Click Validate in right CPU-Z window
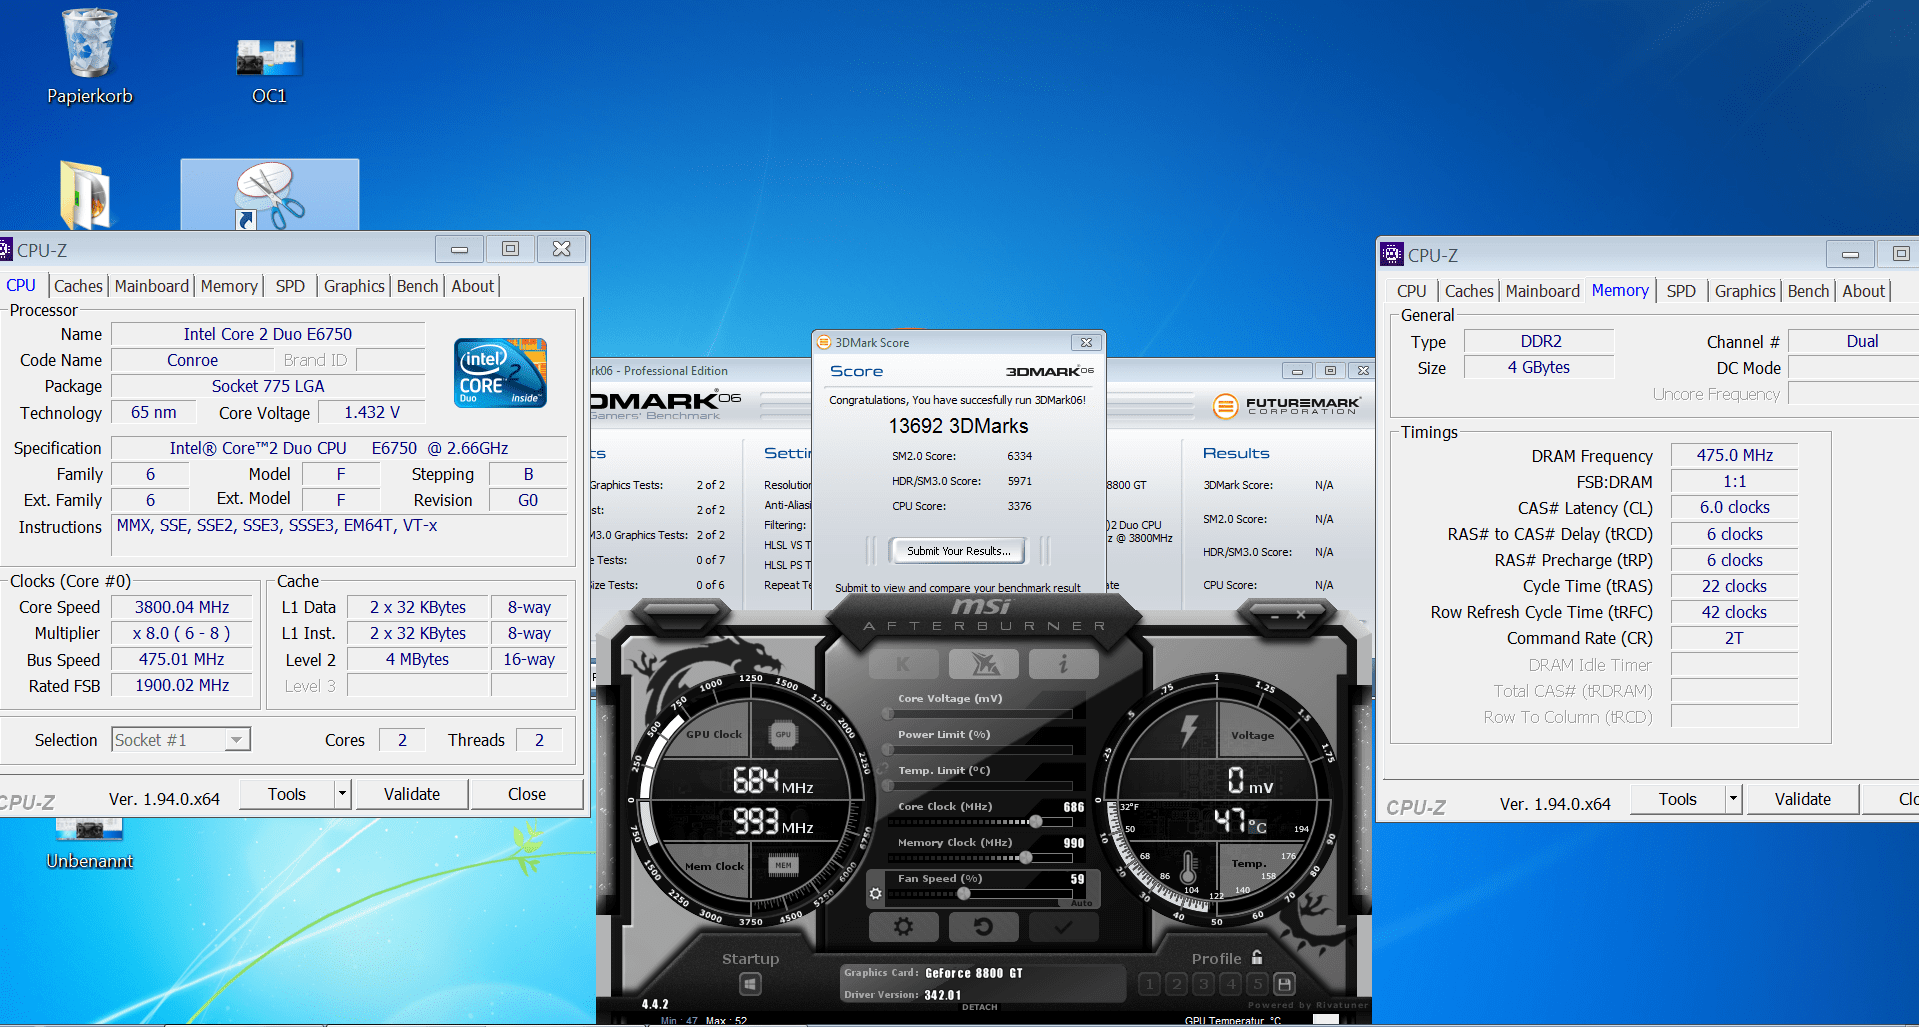This screenshot has height=1027, width=1919. [1803, 799]
